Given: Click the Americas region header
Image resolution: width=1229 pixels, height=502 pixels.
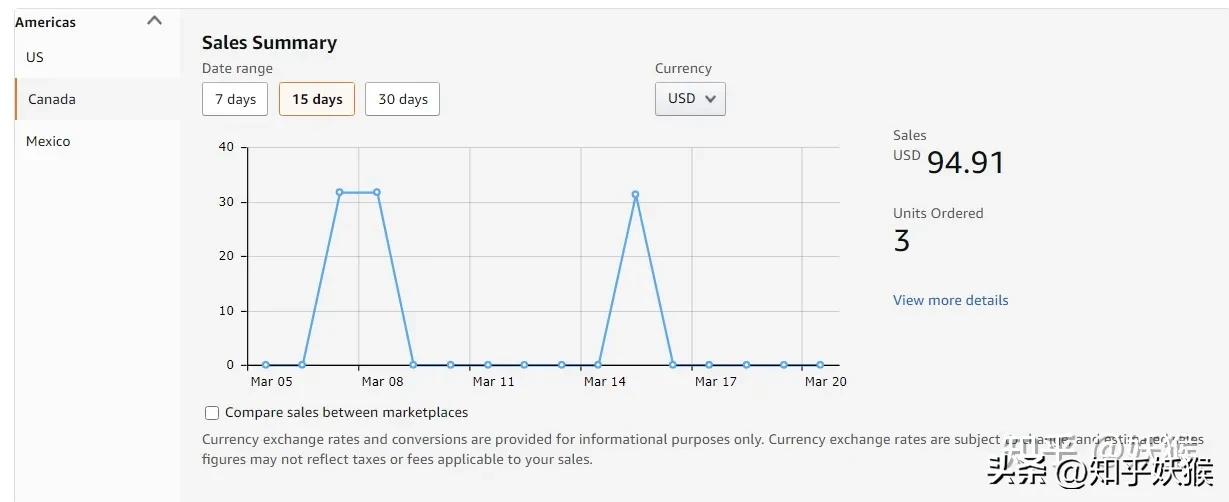Looking at the screenshot, I should (x=46, y=22).
